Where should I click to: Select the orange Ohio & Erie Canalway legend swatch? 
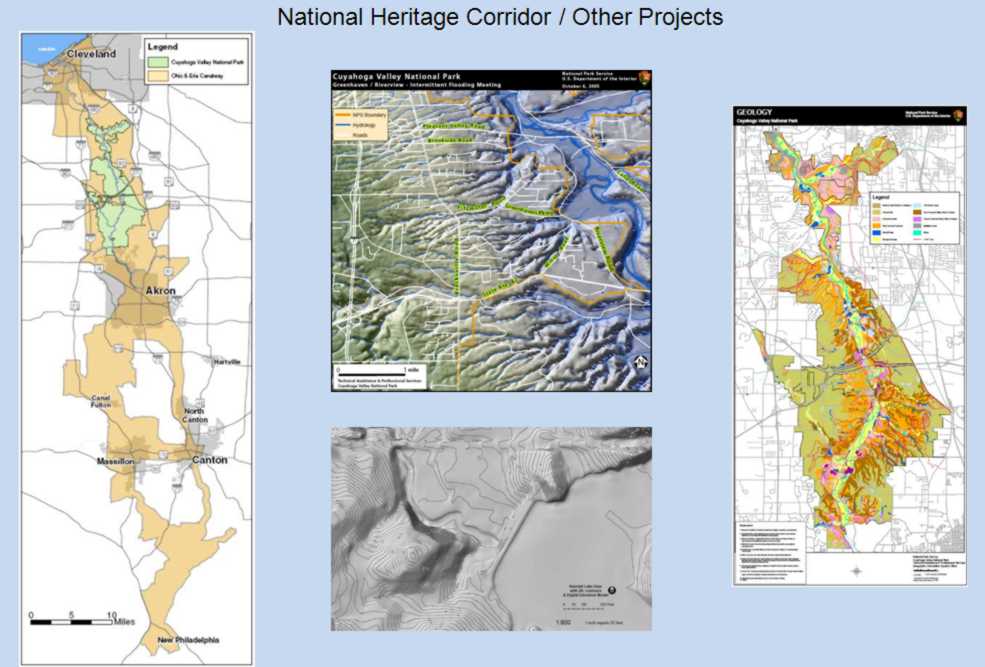[x=158, y=76]
